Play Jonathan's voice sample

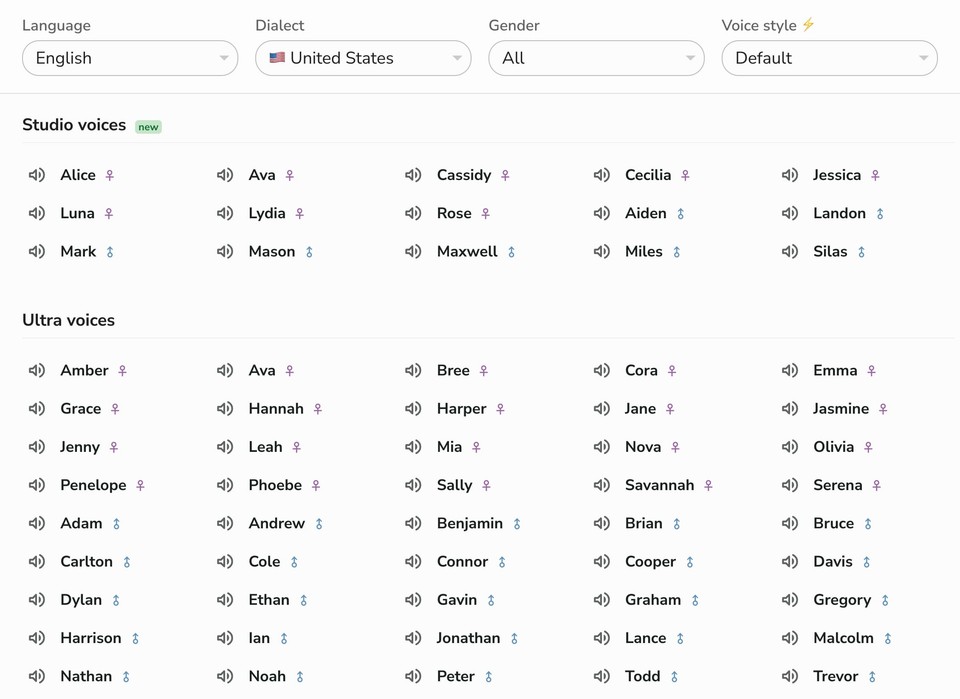pos(413,638)
